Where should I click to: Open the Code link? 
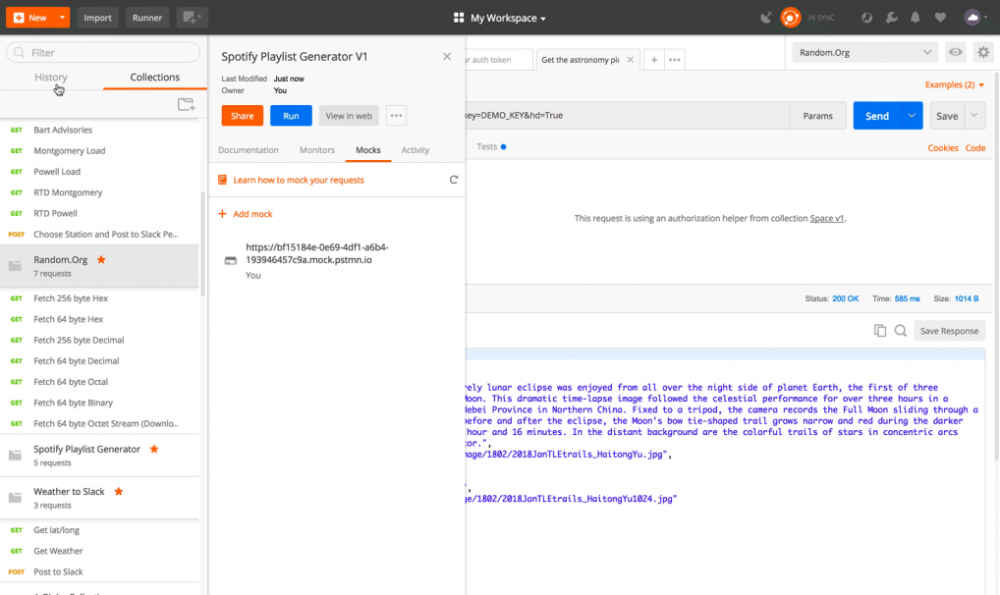coord(975,147)
